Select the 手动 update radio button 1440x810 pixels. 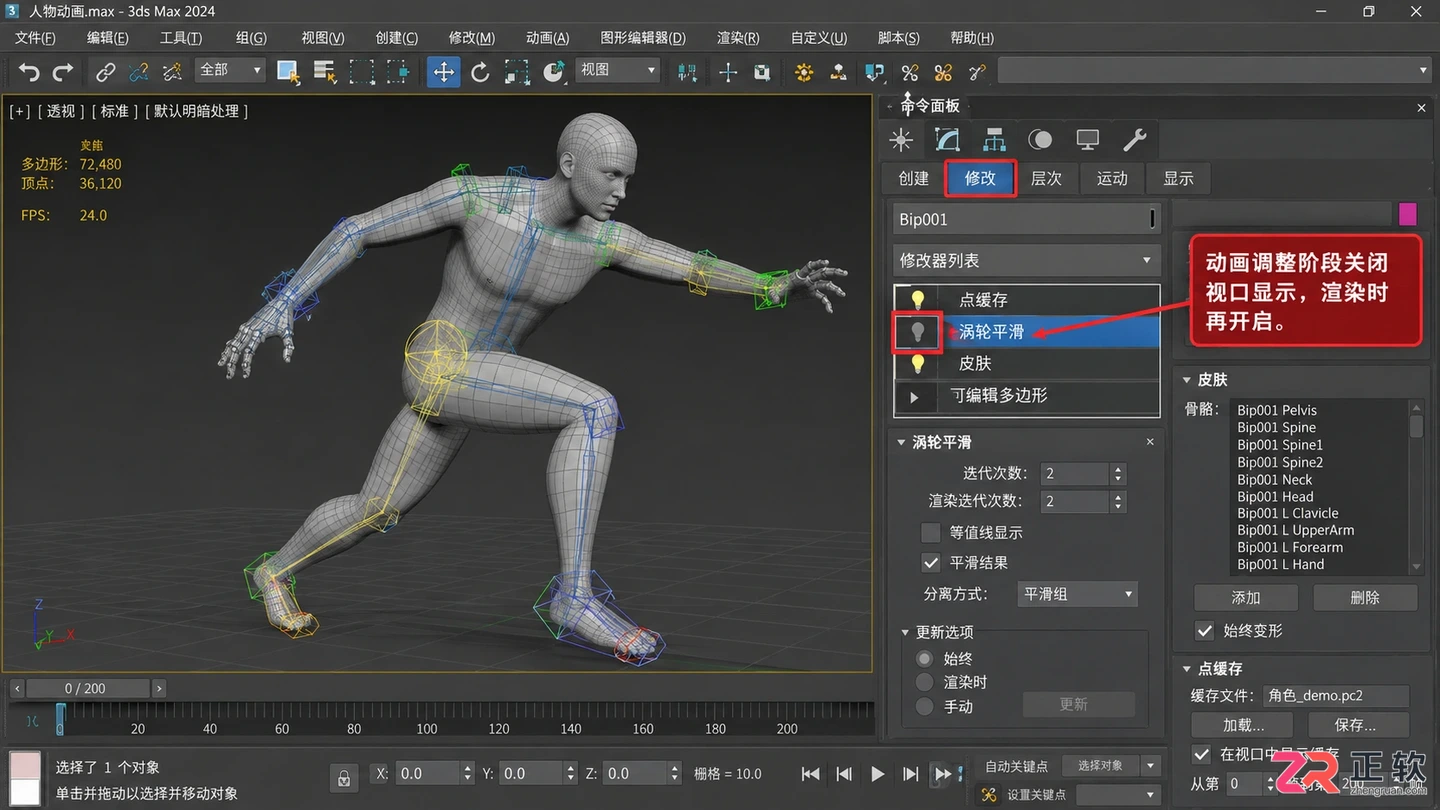(x=925, y=706)
